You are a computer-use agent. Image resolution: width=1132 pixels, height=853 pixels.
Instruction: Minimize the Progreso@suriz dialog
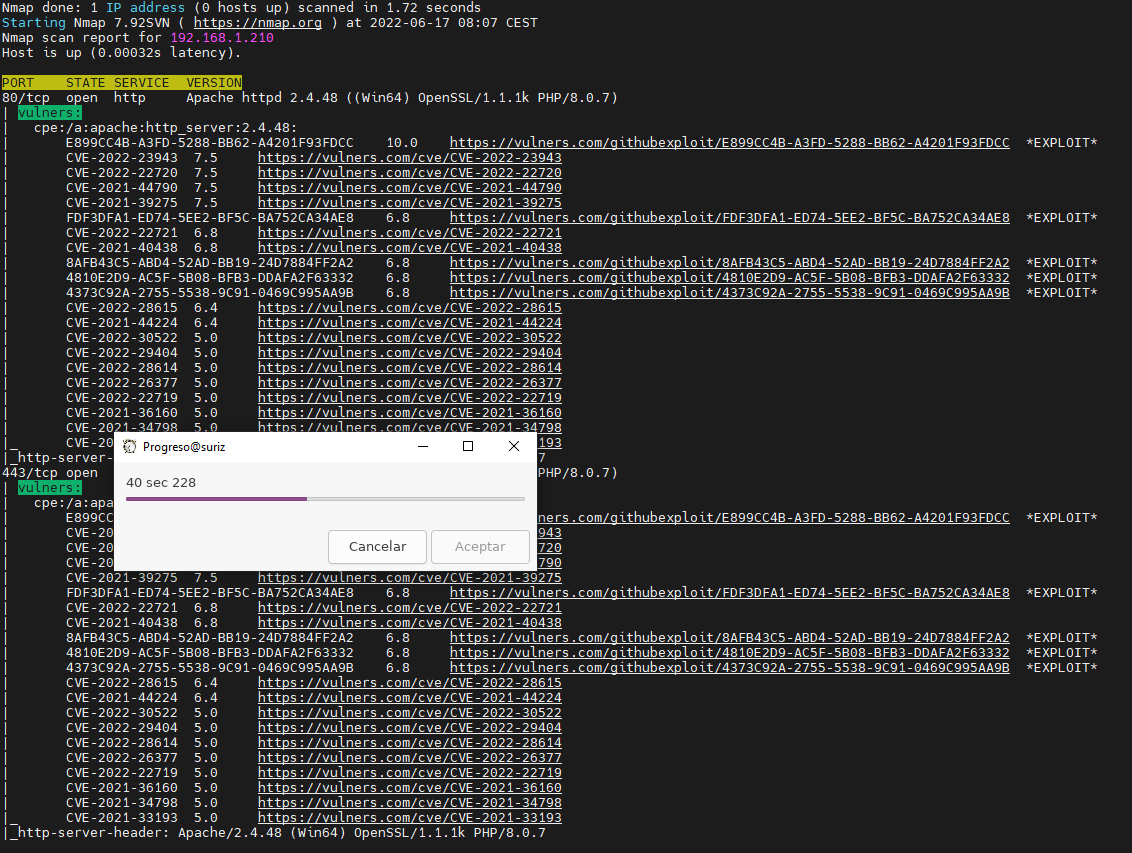(423, 447)
